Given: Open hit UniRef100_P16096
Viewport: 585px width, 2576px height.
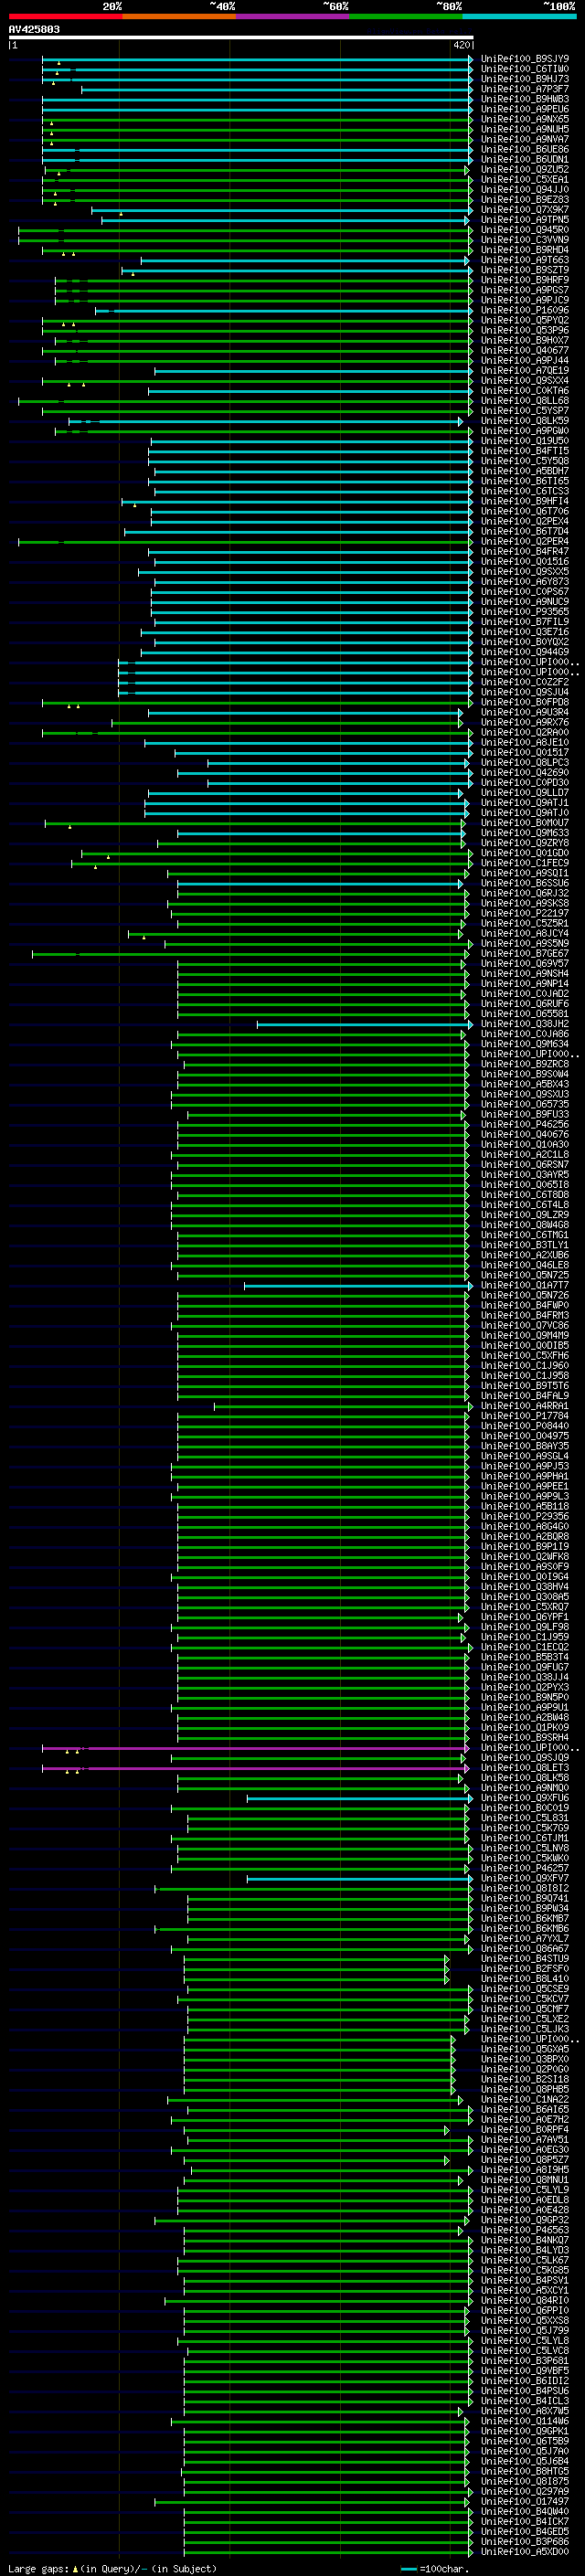Looking at the screenshot, I should (525, 310).
